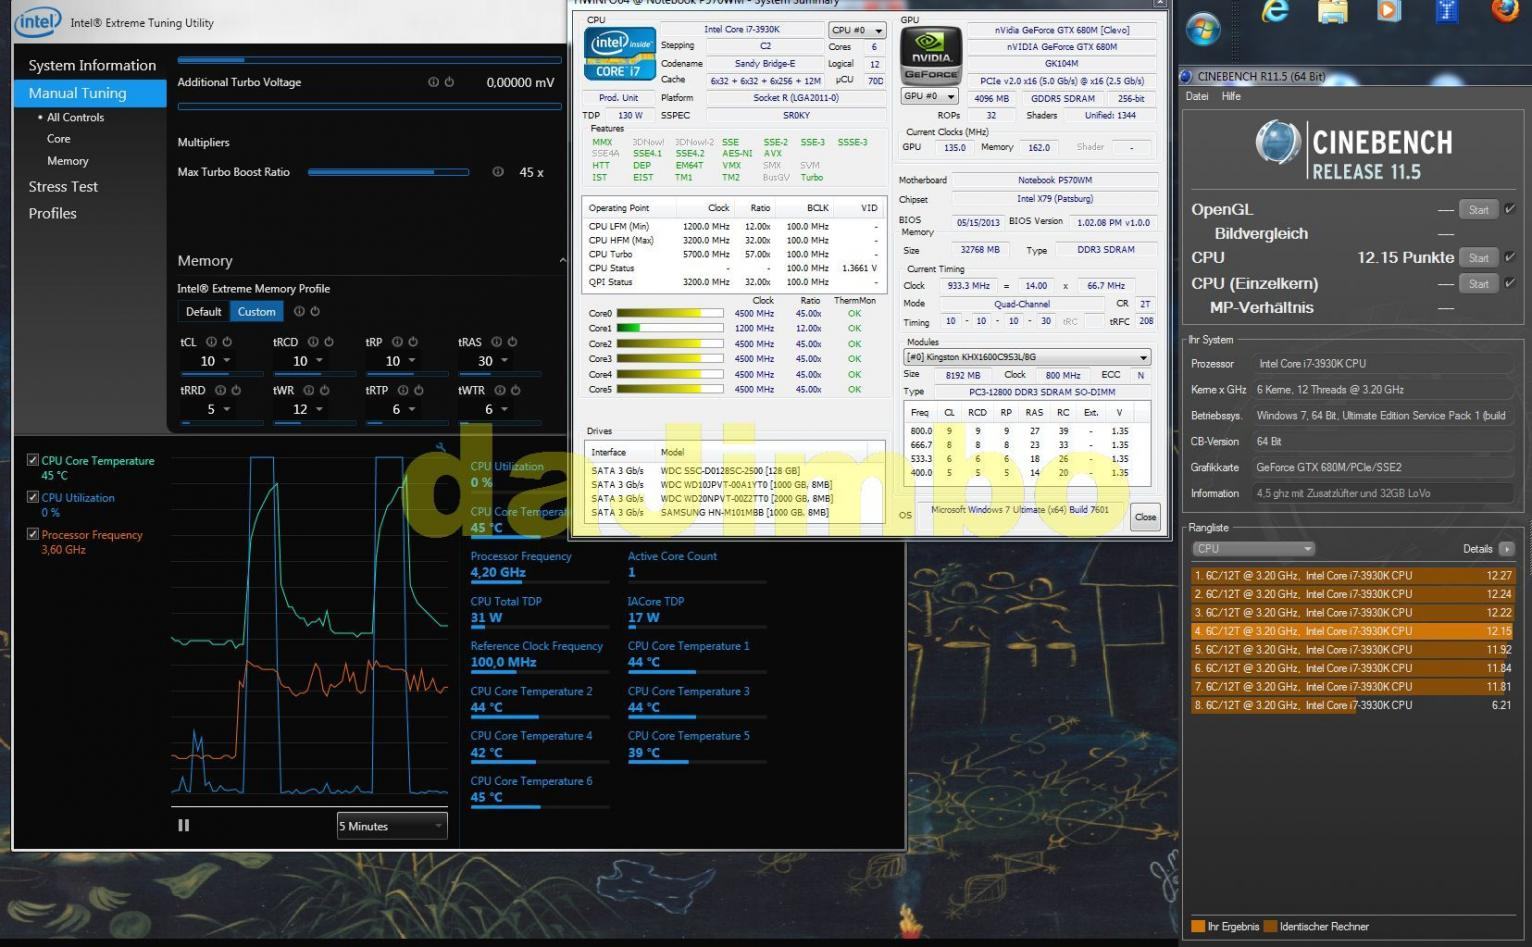This screenshot has width=1532, height=947.
Task: Launch Internet Explorer from the taskbar
Action: [1275, 12]
